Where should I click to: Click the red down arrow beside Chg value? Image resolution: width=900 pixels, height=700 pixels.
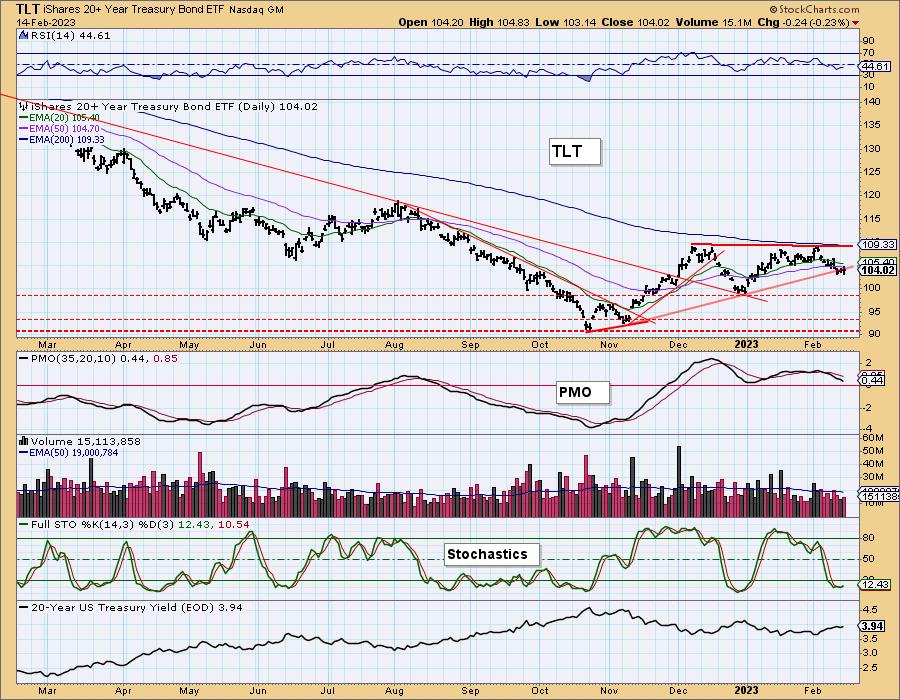click(x=856, y=23)
